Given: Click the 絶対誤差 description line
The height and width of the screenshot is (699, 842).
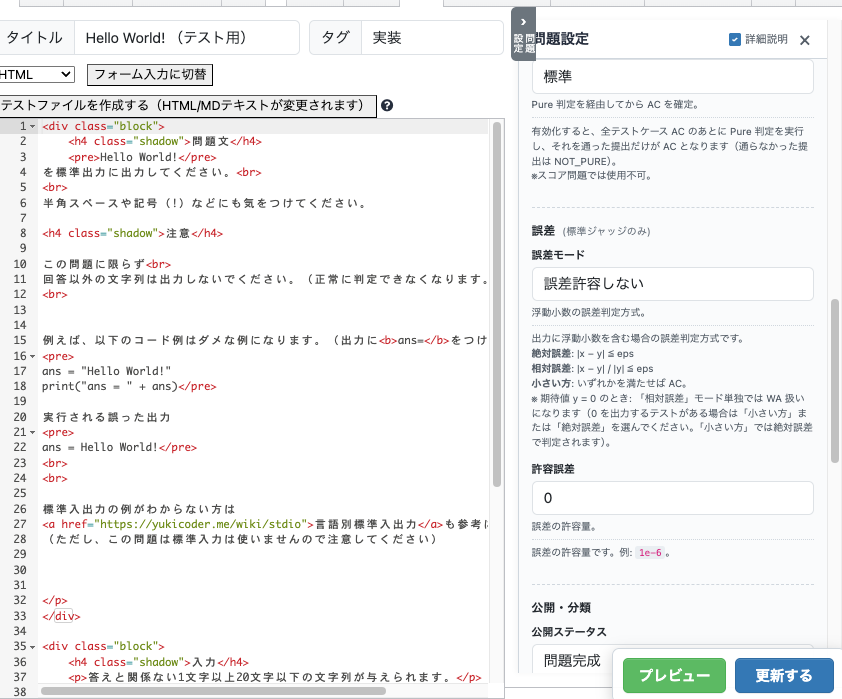Looking at the screenshot, I should pyautogui.click(x=583, y=353).
